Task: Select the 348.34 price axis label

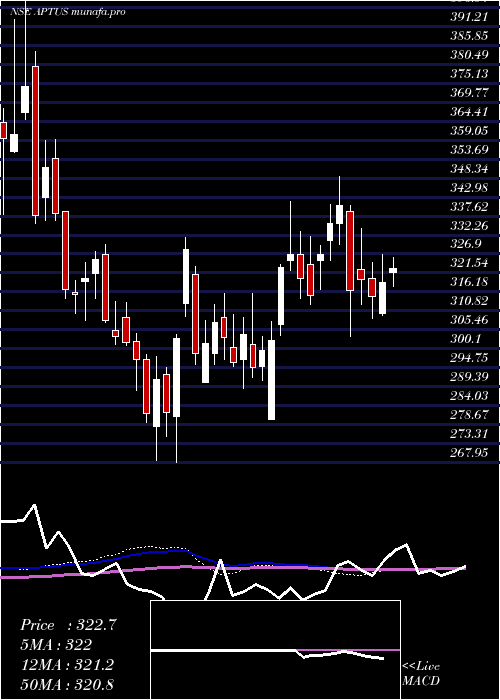Action: [469, 168]
